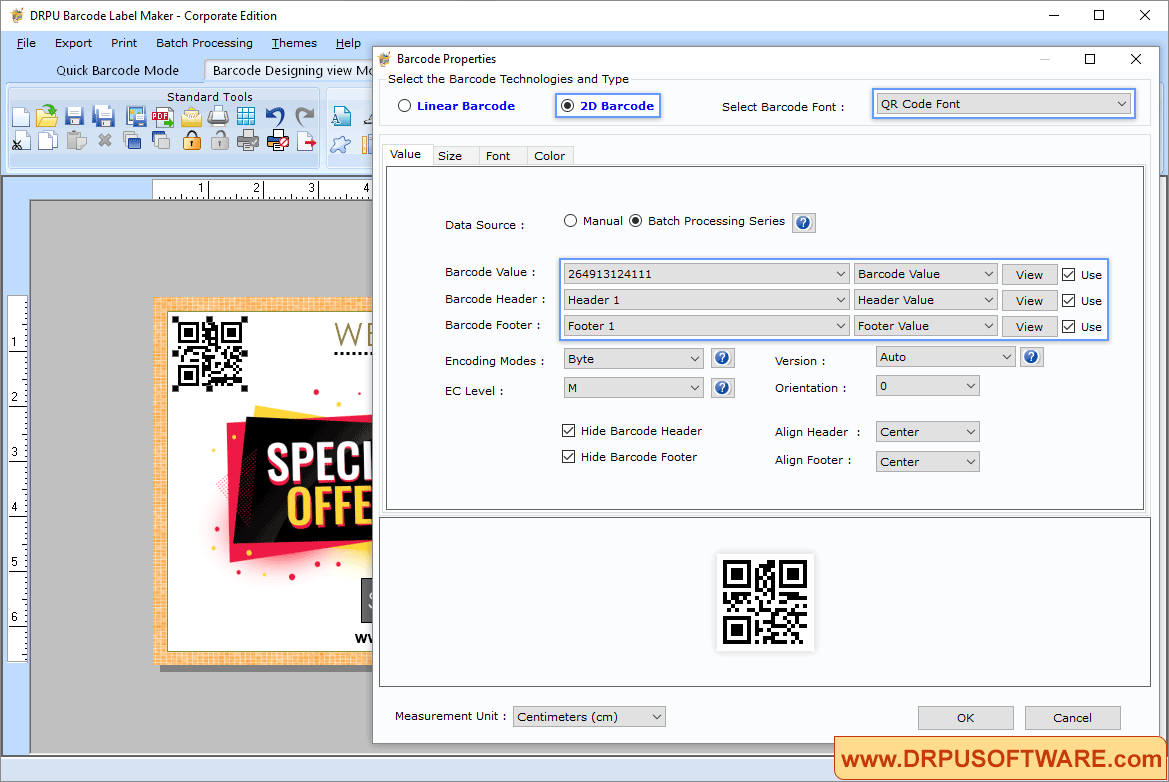Click the printer with checkmark icon
This screenshot has width=1169, height=782.
pyautogui.click(x=248, y=140)
